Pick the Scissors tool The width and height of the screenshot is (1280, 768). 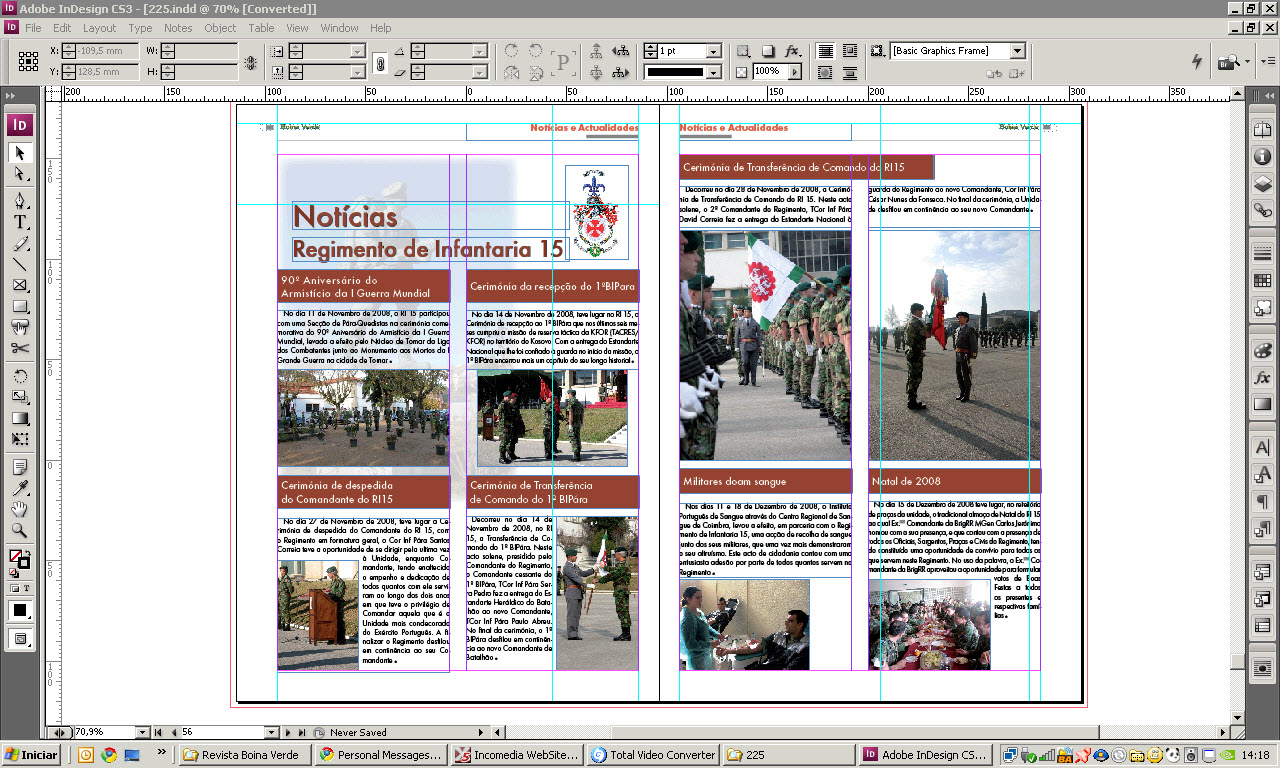tap(20, 348)
